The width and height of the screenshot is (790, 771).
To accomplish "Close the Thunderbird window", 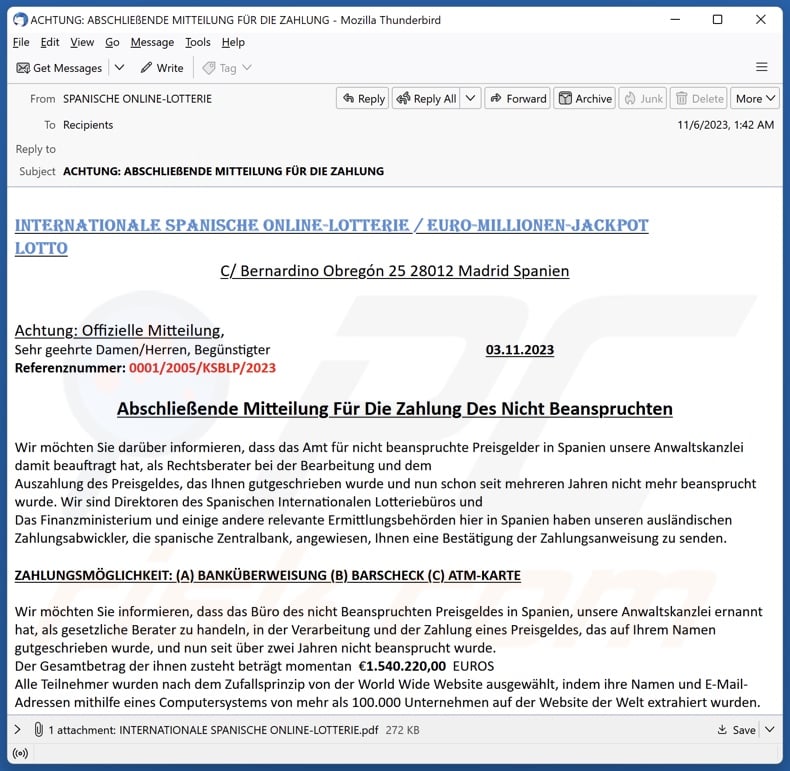I will (761, 20).
